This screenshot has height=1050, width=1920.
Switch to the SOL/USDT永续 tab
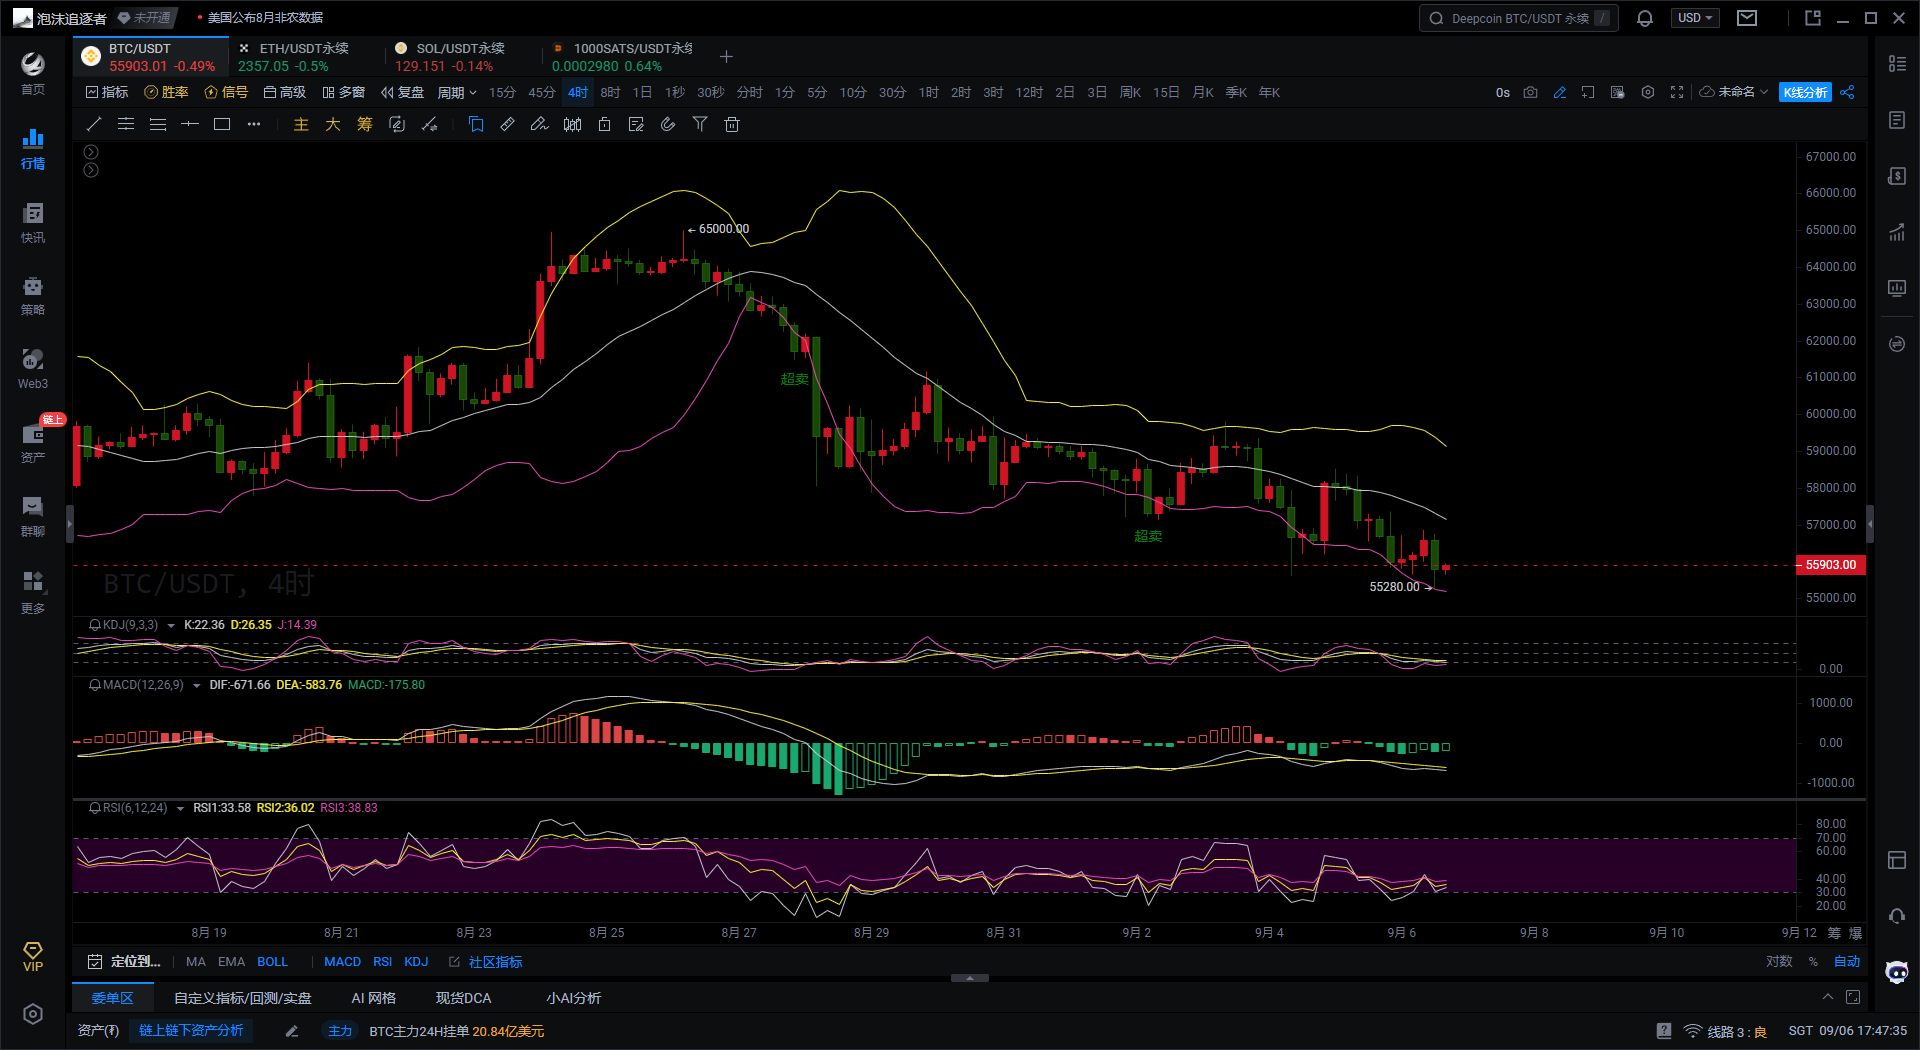461,57
